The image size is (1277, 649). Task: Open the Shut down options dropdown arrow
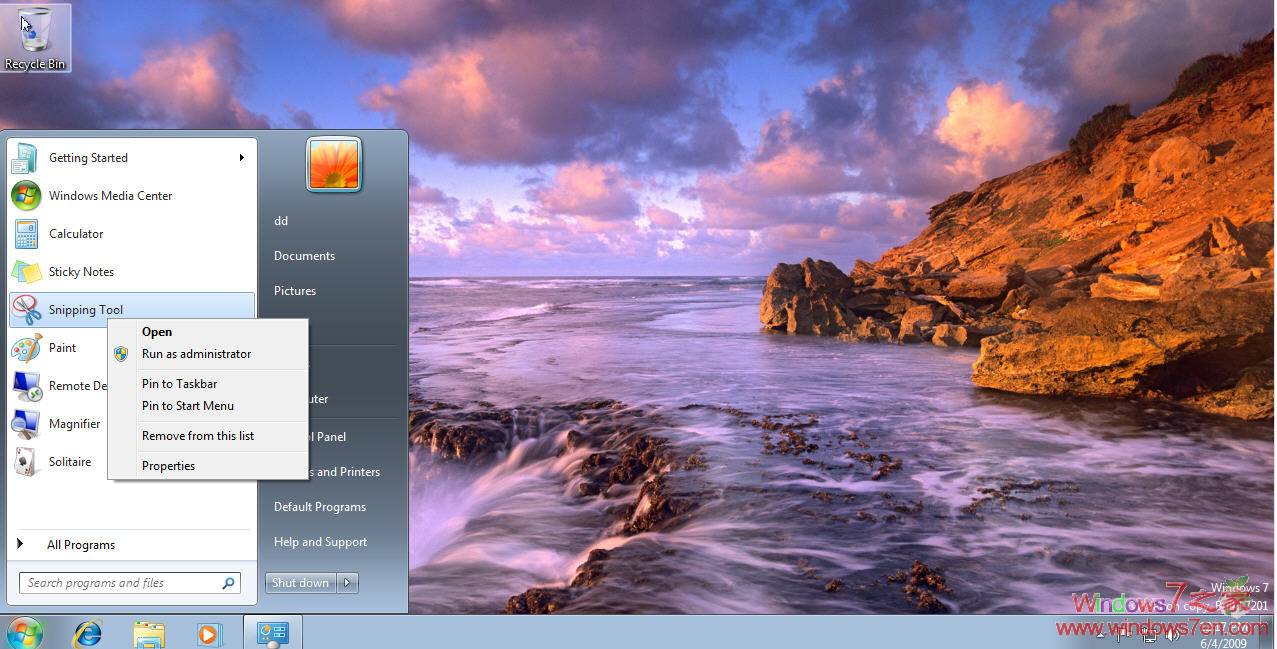click(x=346, y=582)
